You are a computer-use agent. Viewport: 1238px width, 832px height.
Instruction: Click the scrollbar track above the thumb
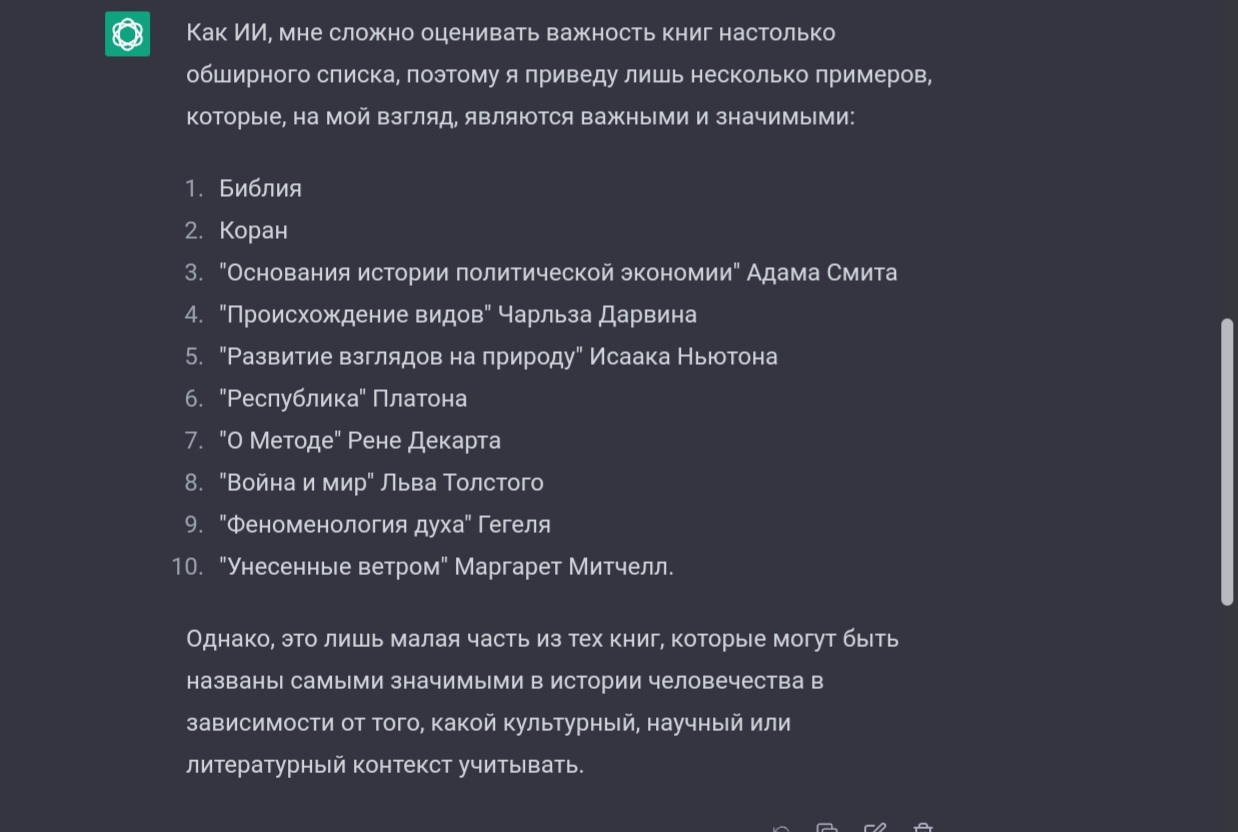[x=1227, y=160]
